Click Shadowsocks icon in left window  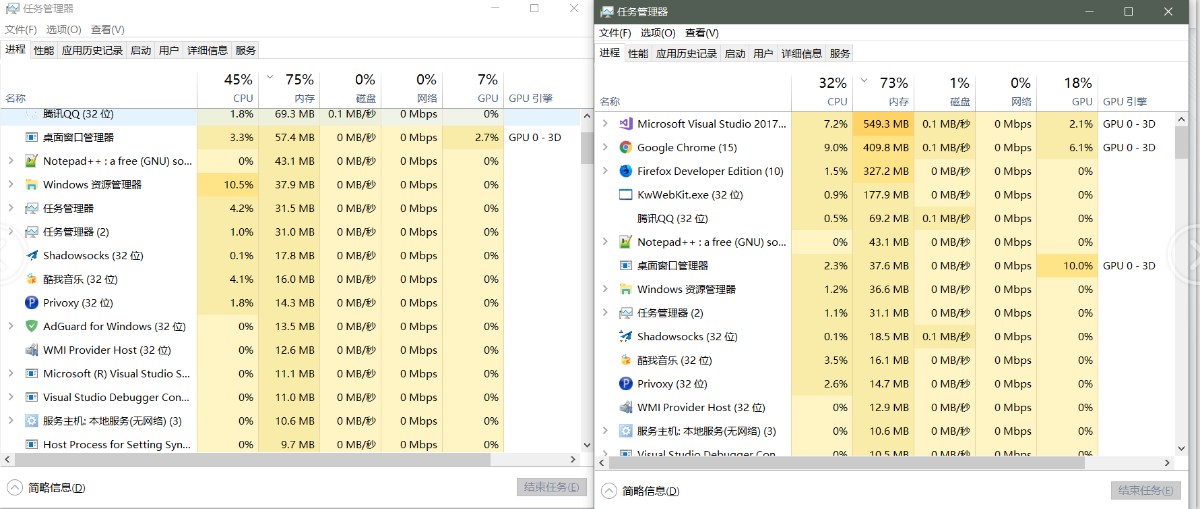[32, 256]
